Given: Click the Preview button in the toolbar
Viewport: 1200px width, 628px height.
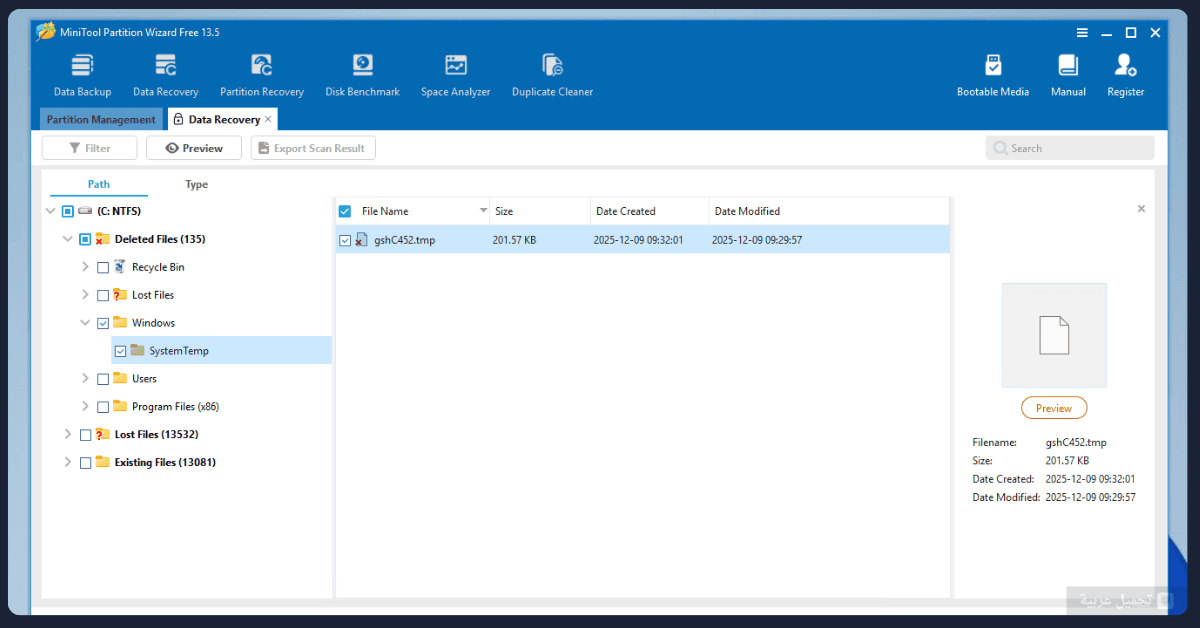Looking at the screenshot, I should click(194, 148).
